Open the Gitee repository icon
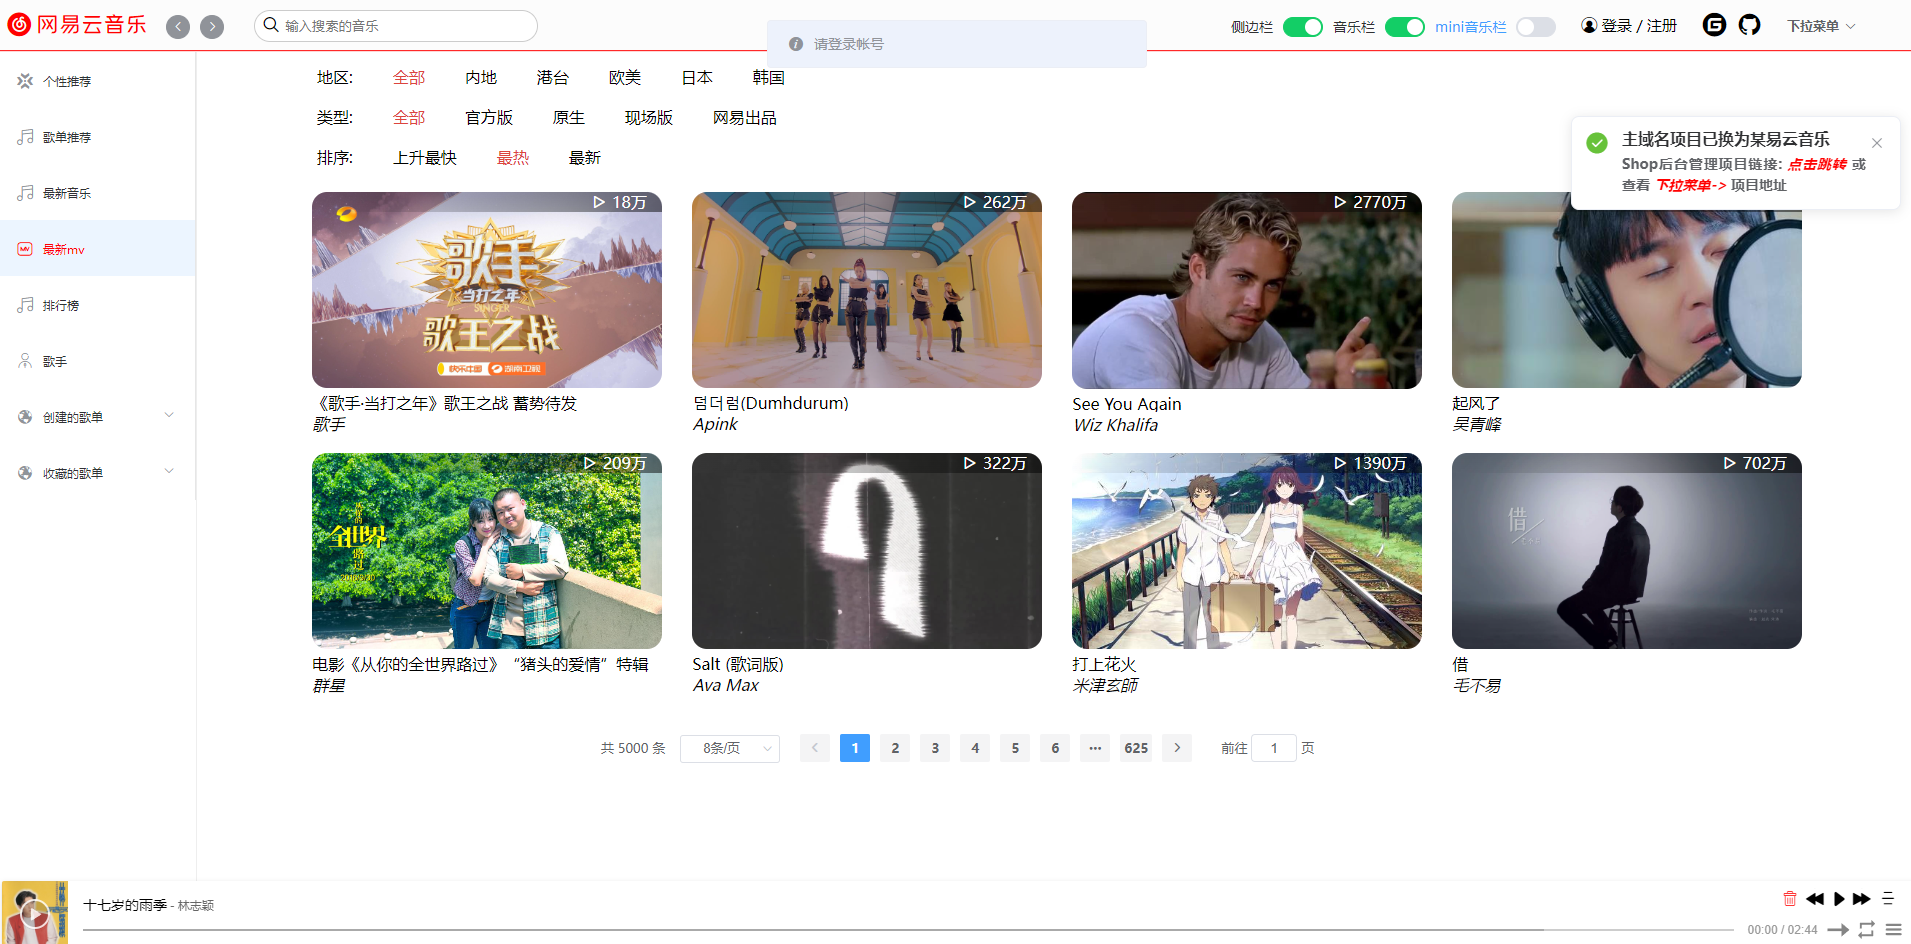 (x=1714, y=25)
